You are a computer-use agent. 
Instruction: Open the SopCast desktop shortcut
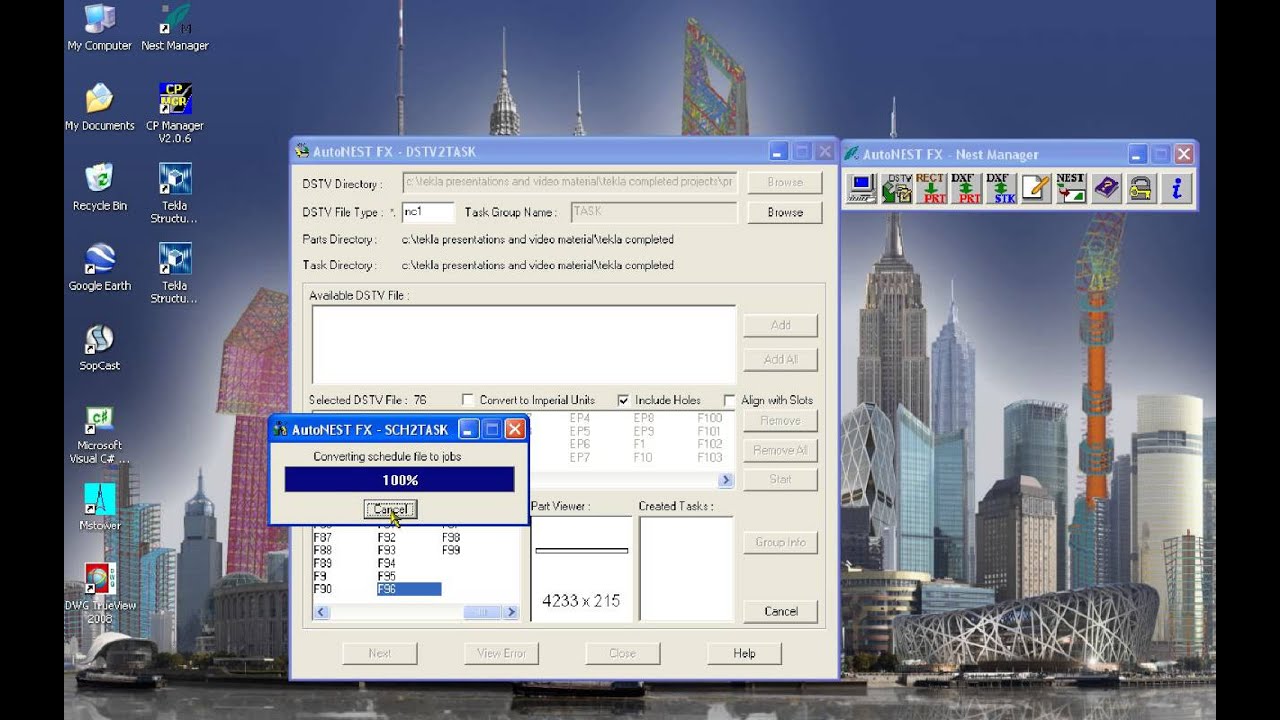point(99,347)
